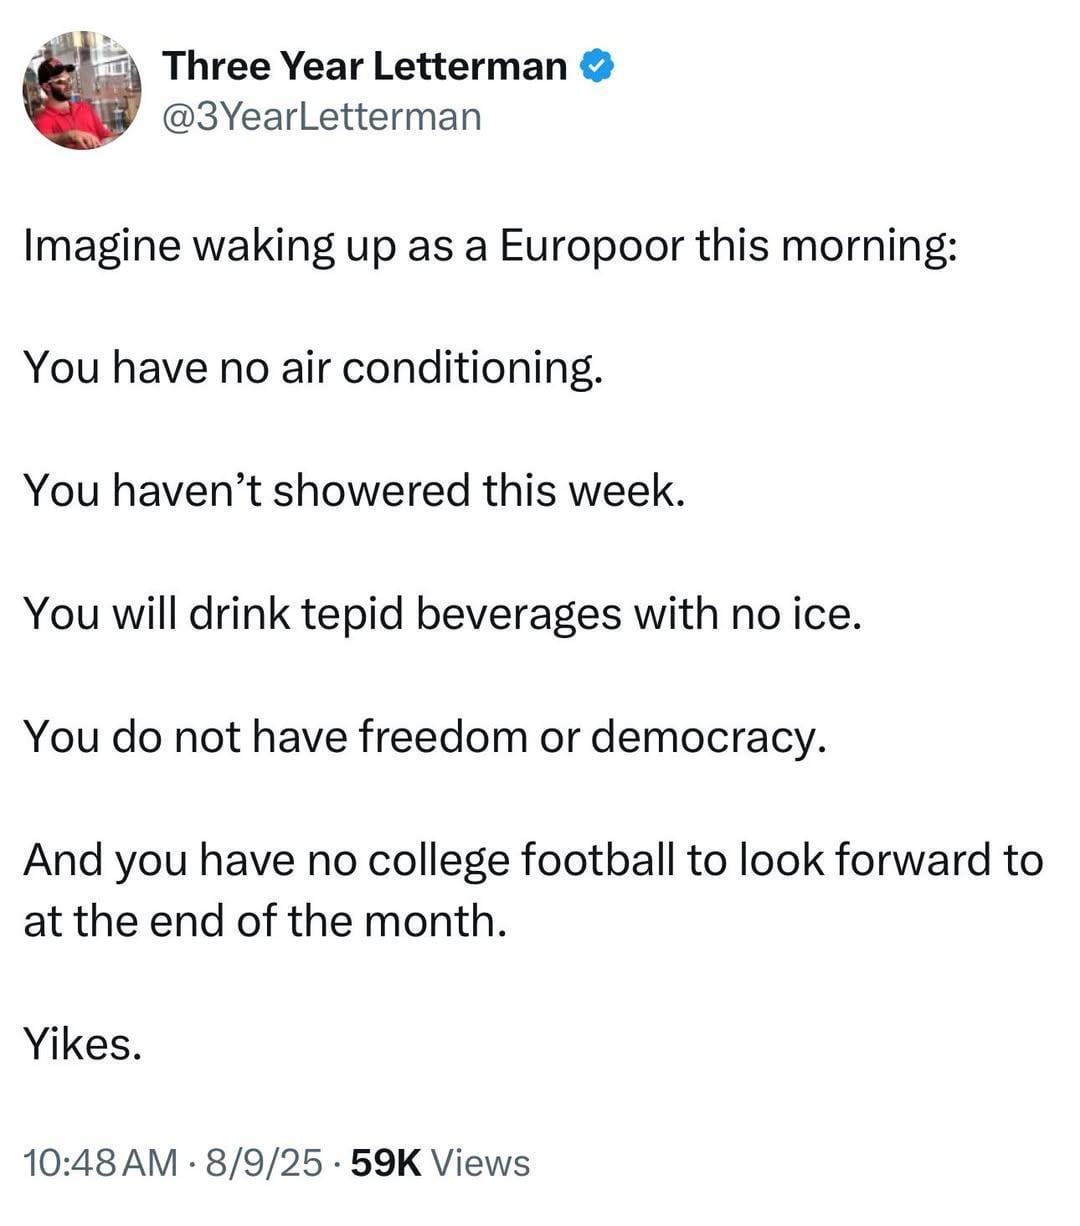This screenshot has height=1226, width=1080.
Task: Click the 'look forward to' text
Action: click(892, 860)
